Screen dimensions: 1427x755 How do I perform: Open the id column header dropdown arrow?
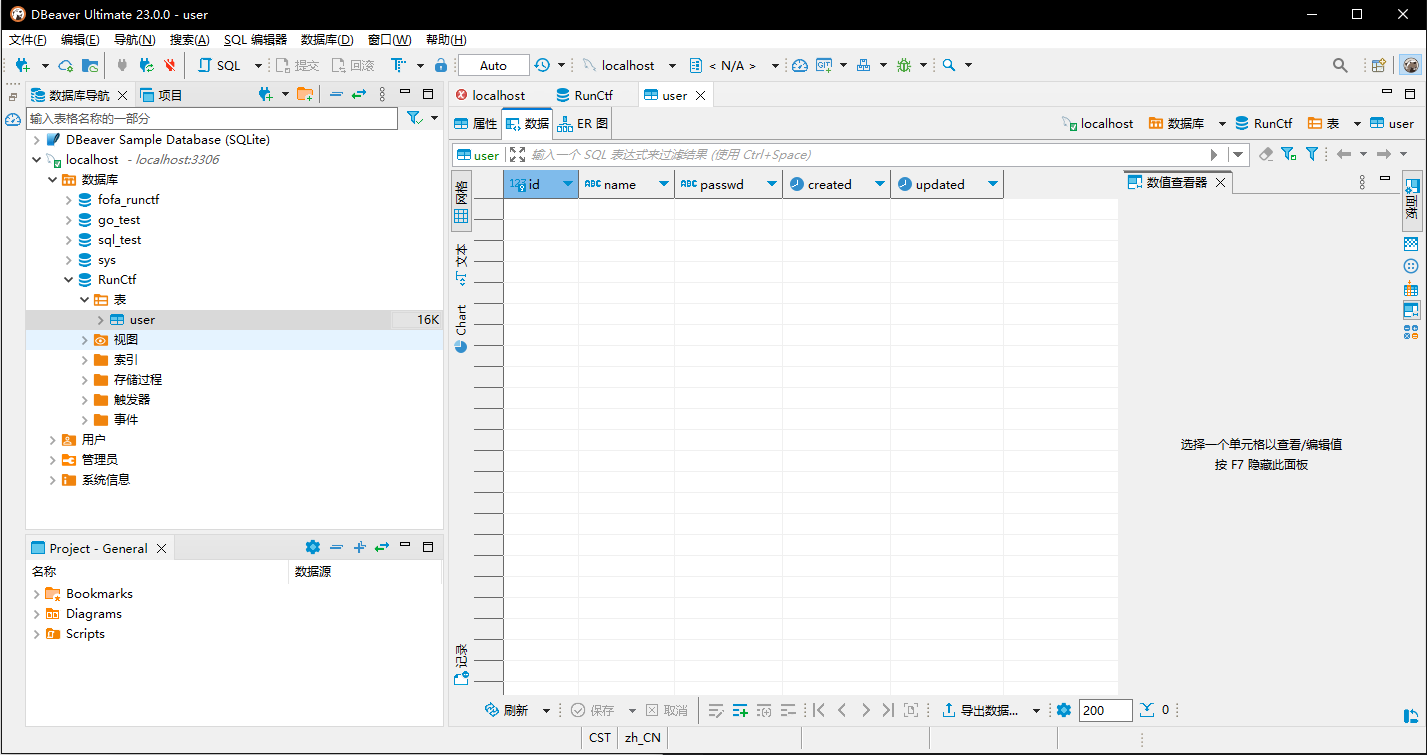568,184
